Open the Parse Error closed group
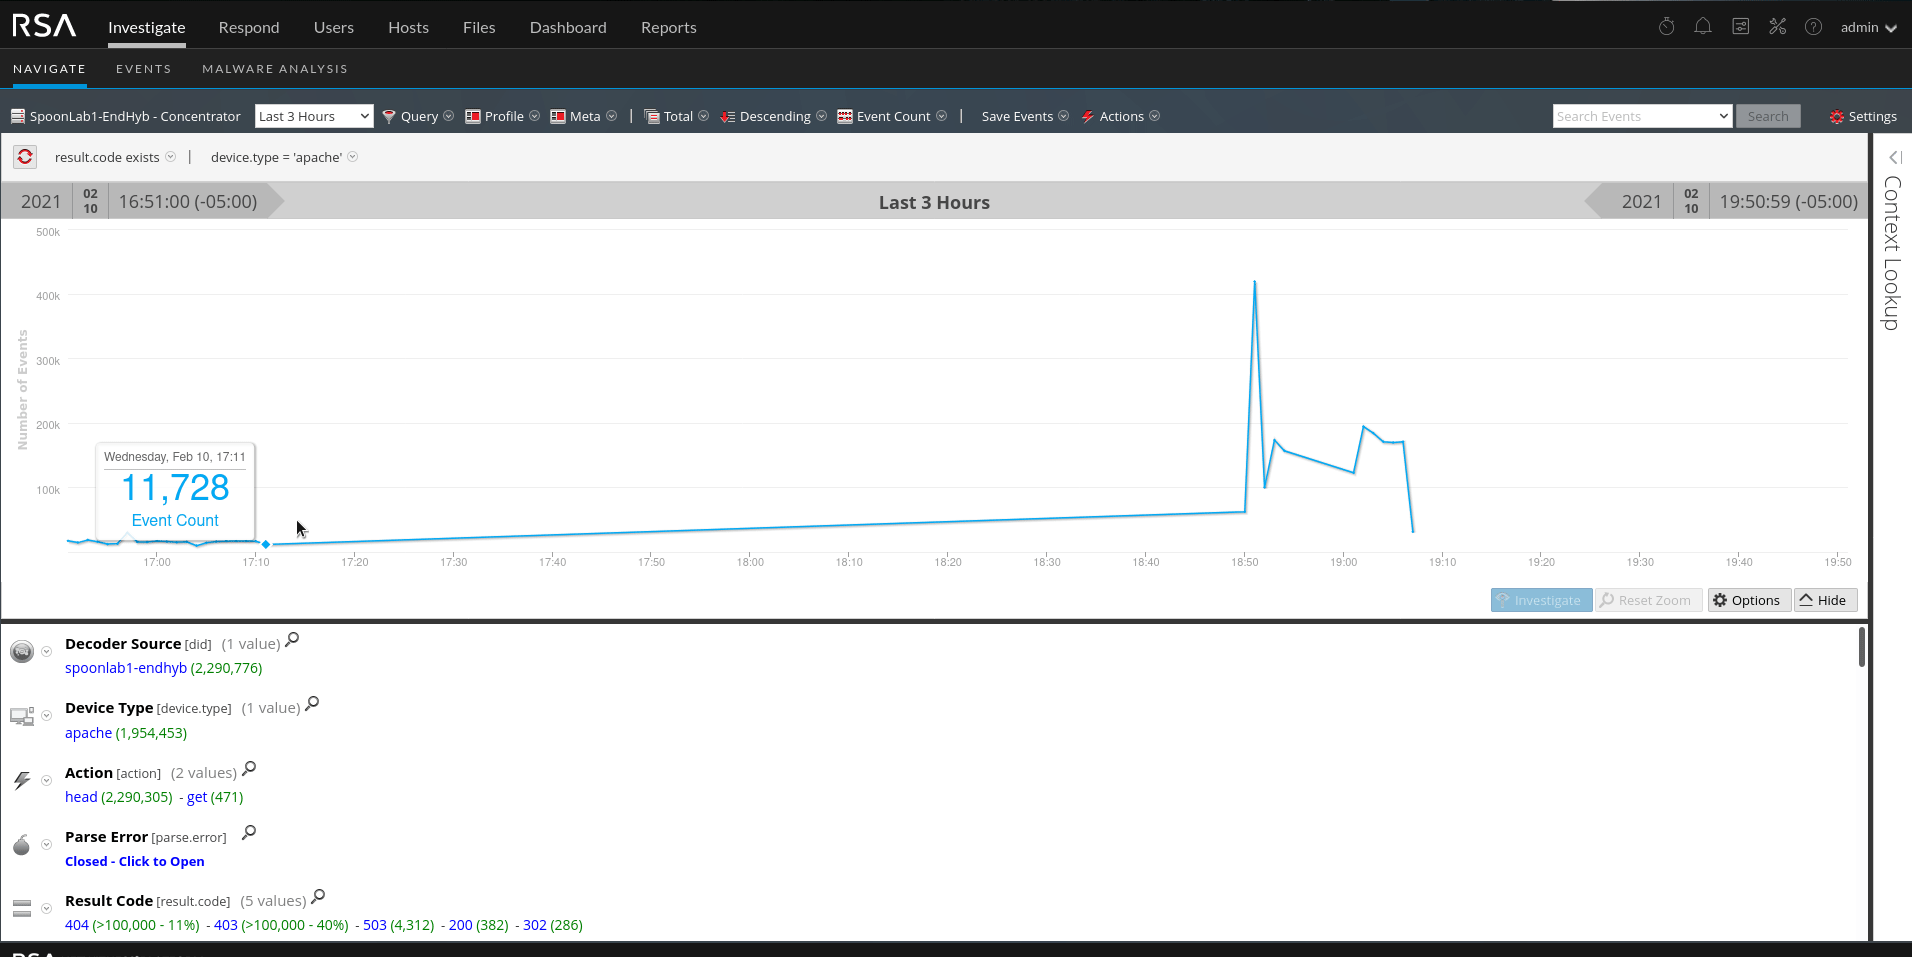Screen dimensions: 1912x957 point(135,861)
